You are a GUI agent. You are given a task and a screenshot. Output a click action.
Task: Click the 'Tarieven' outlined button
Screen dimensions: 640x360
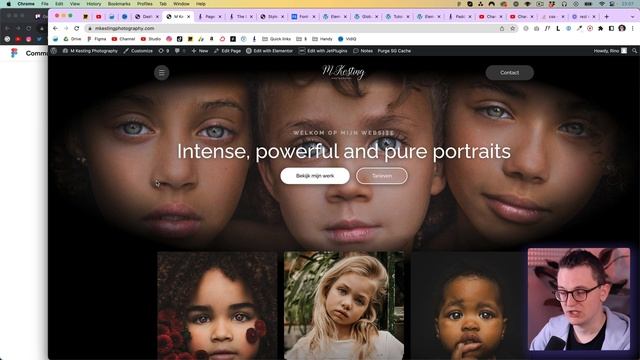382,176
